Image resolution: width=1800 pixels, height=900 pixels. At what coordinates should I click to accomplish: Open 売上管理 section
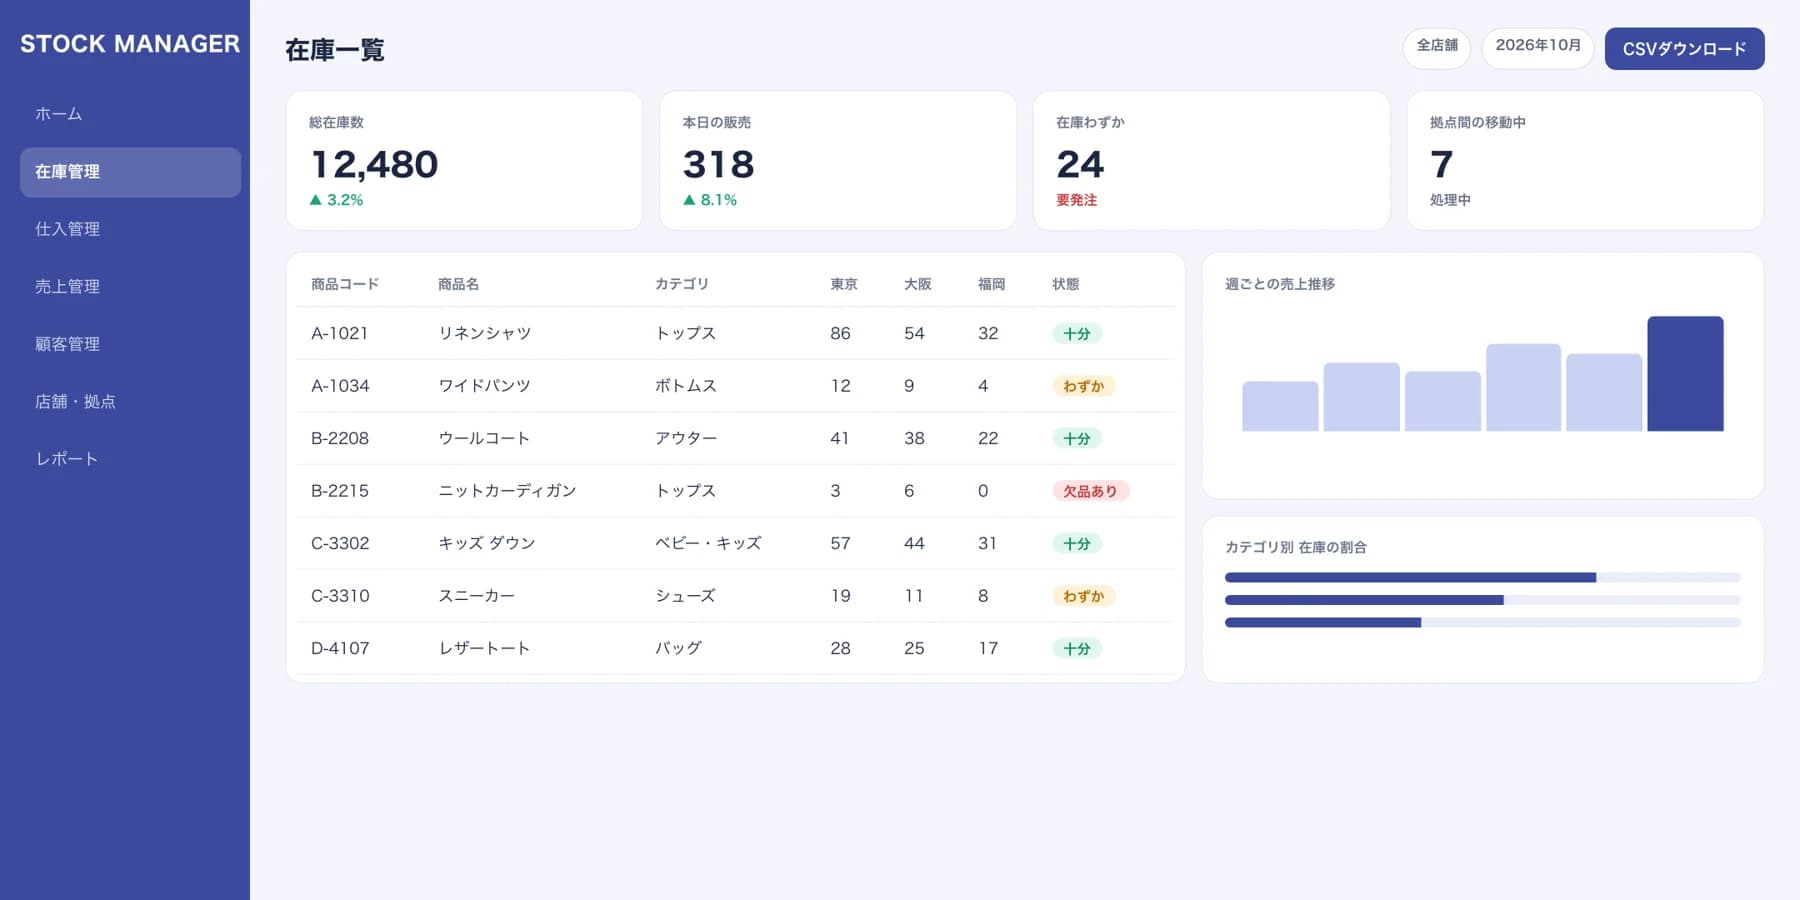pyautogui.click(x=130, y=286)
